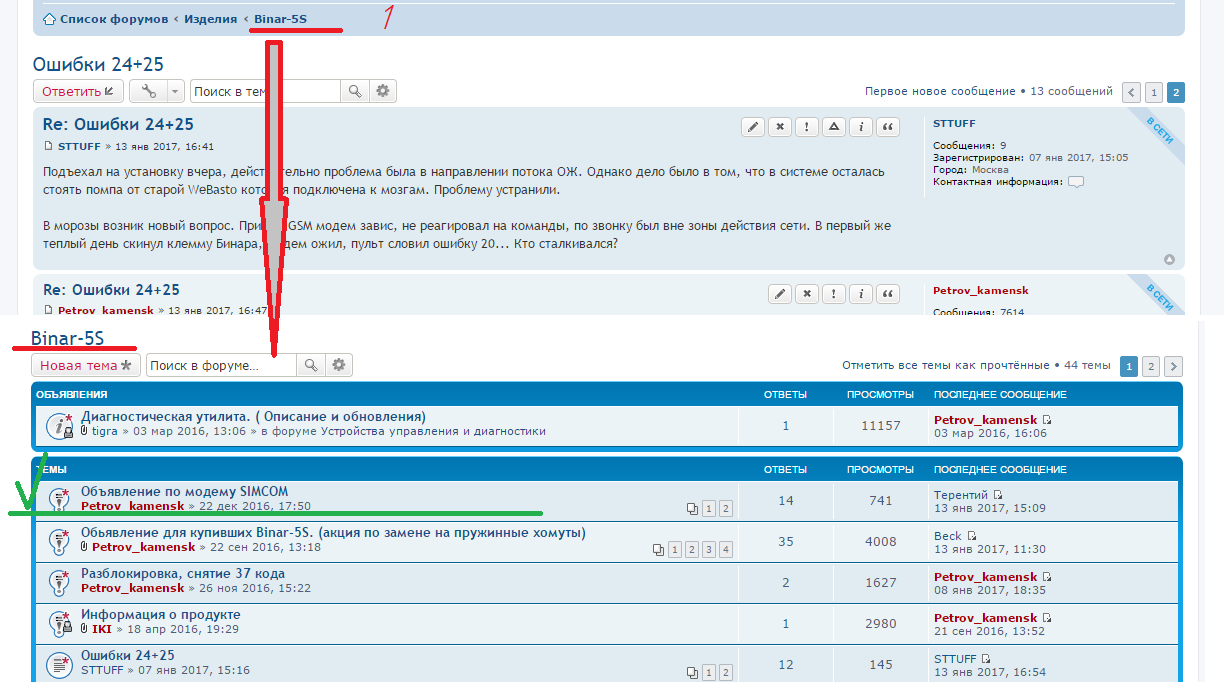The width and height of the screenshot is (1224, 682).
Task: Open the Объявление по модему SIMCOM topic
Action: [185, 492]
